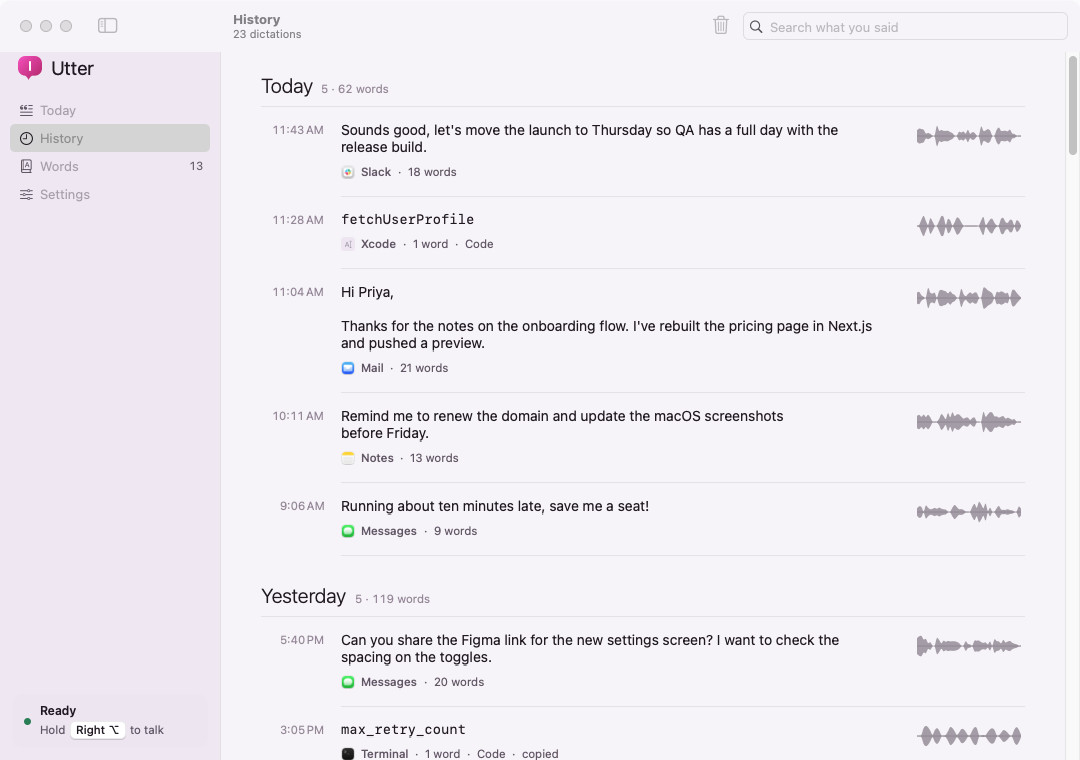
Task: Click the sliders icon next to Settings
Action: coord(26,194)
